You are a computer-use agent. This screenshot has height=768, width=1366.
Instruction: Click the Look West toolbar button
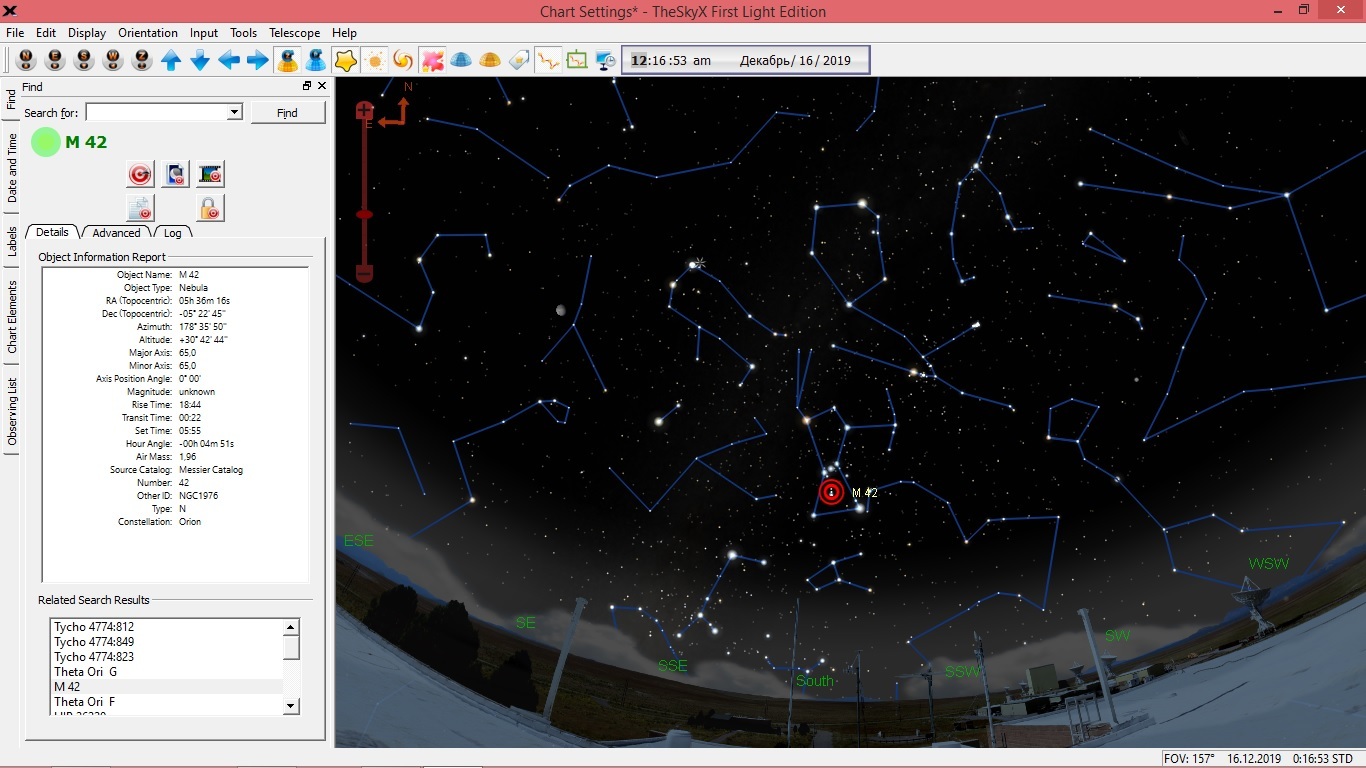point(113,60)
